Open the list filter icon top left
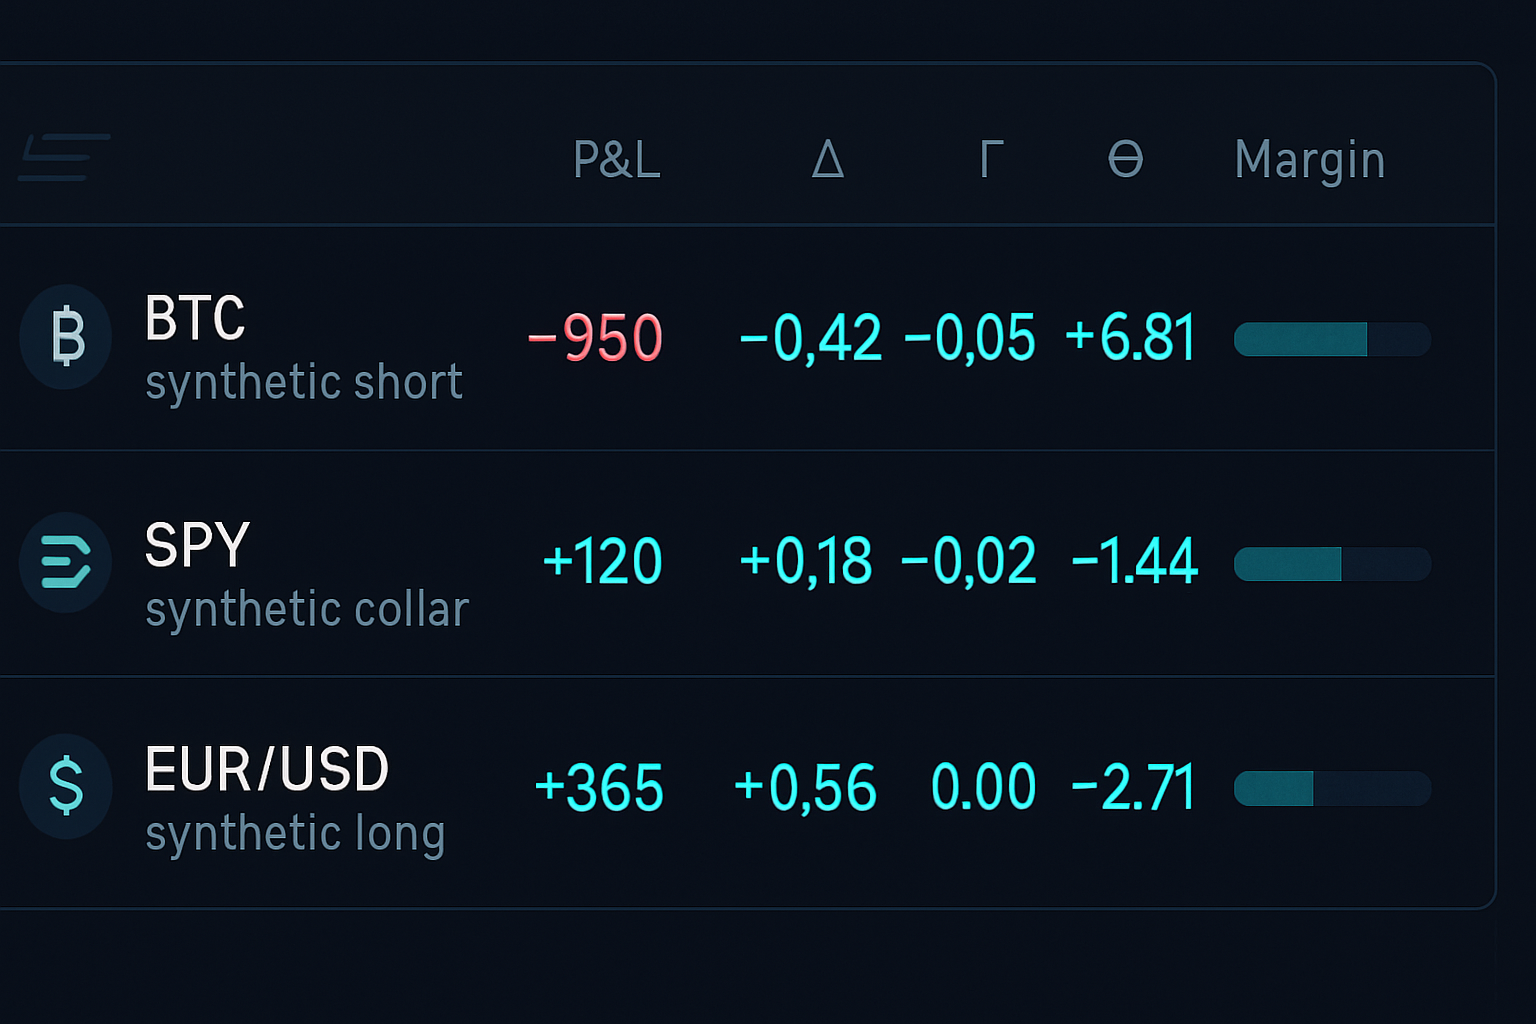Screen dimensions: 1536x1024 pos(63,157)
